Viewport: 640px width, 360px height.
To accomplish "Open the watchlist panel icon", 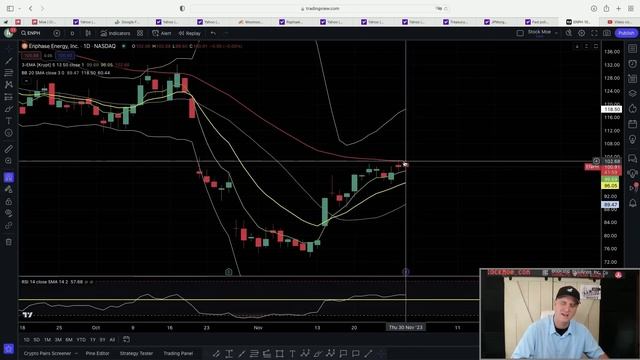I will (x=632, y=49).
